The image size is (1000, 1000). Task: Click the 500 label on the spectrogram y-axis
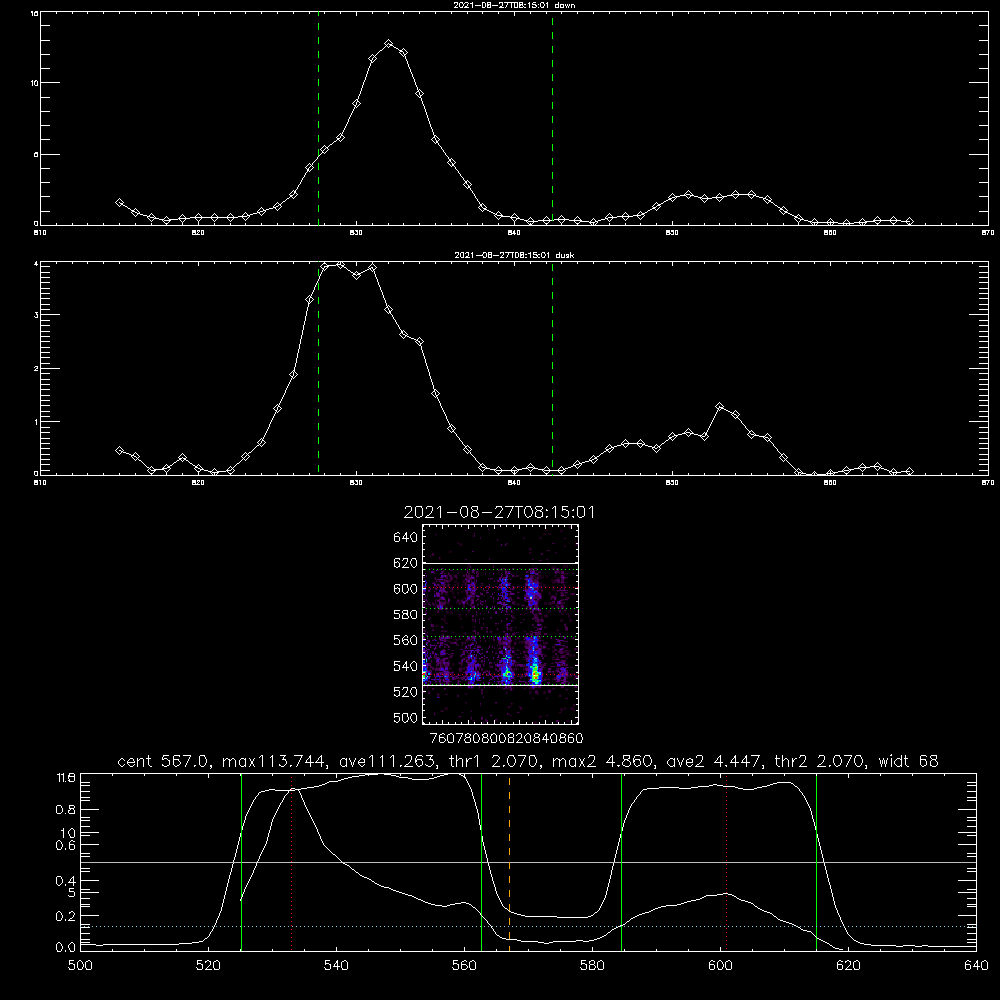405,717
